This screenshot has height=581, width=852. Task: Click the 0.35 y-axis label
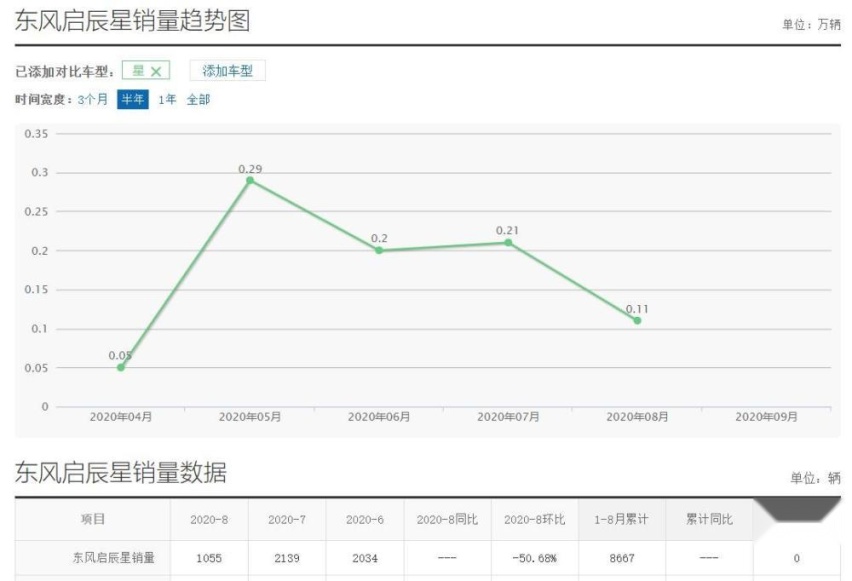click(x=36, y=134)
